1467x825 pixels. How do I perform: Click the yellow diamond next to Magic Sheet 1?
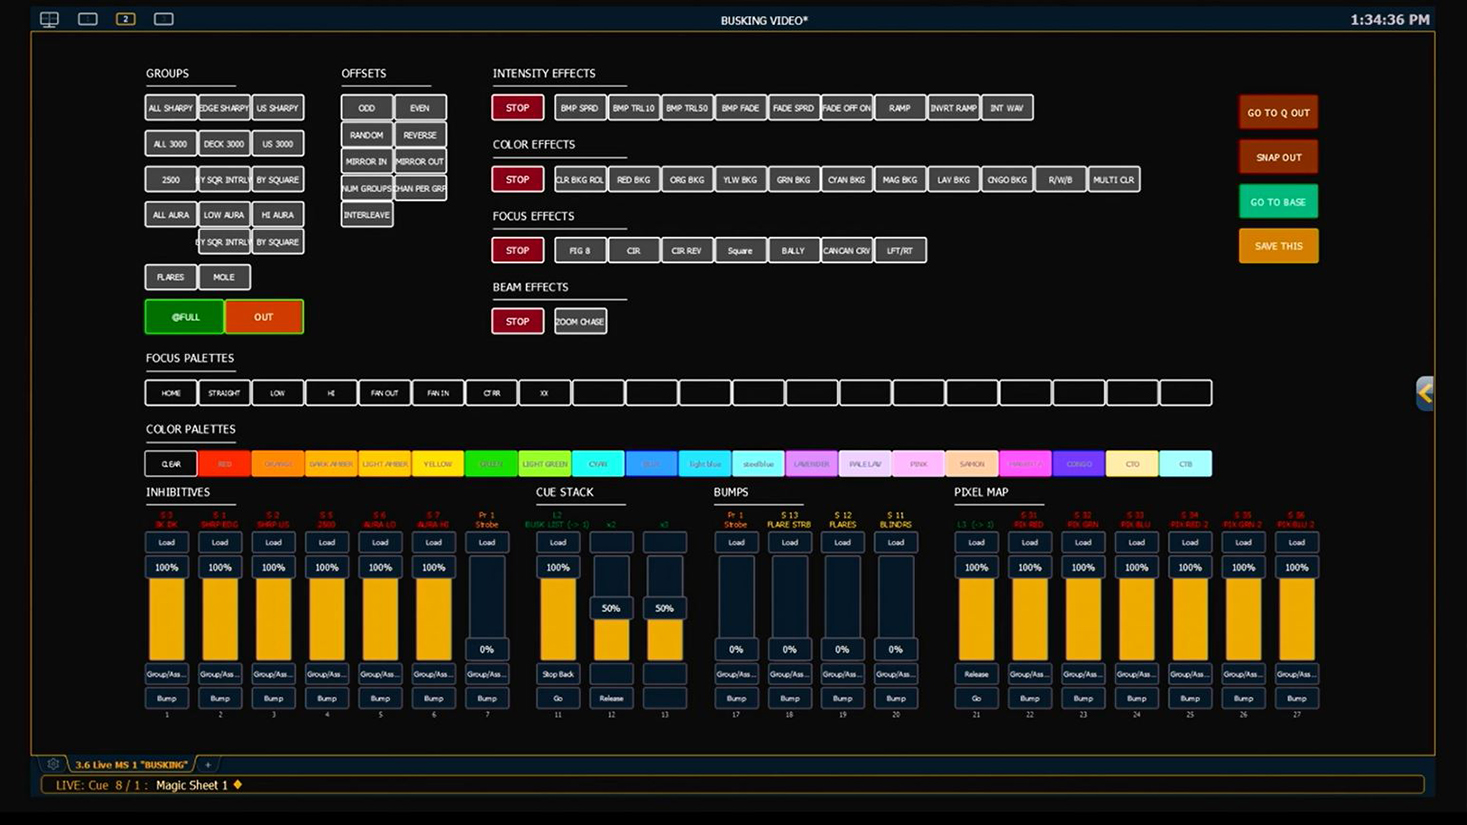238,785
